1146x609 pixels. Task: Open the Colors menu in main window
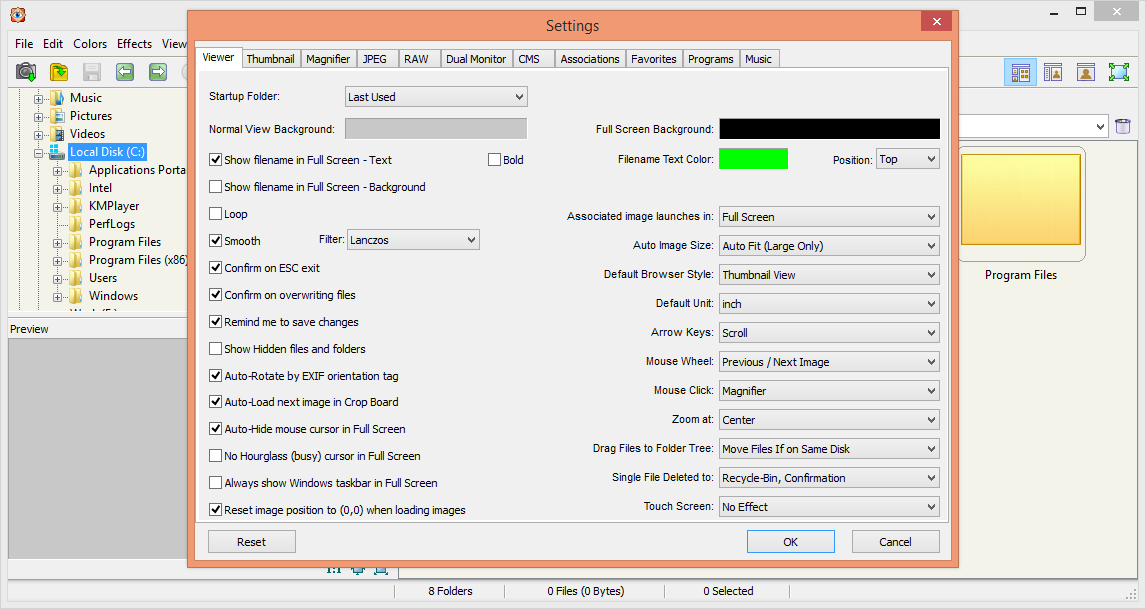[90, 44]
